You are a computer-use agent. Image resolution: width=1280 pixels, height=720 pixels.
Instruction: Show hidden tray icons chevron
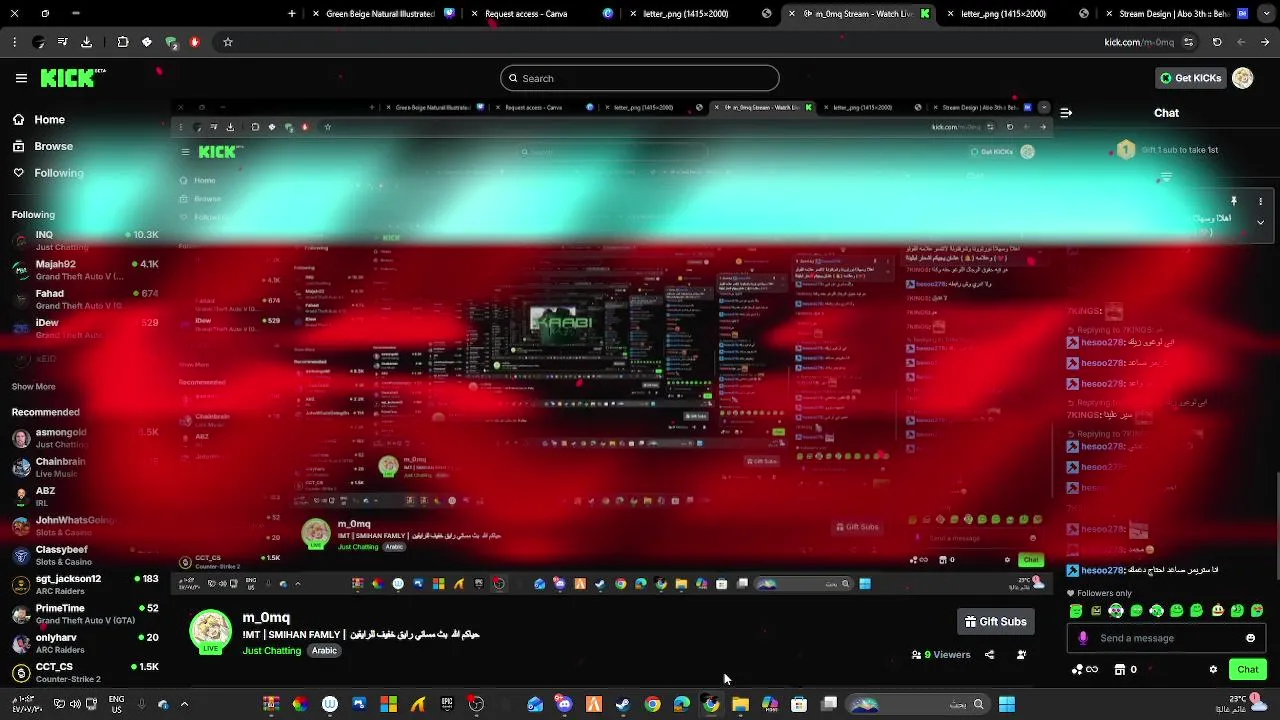[x=184, y=704]
